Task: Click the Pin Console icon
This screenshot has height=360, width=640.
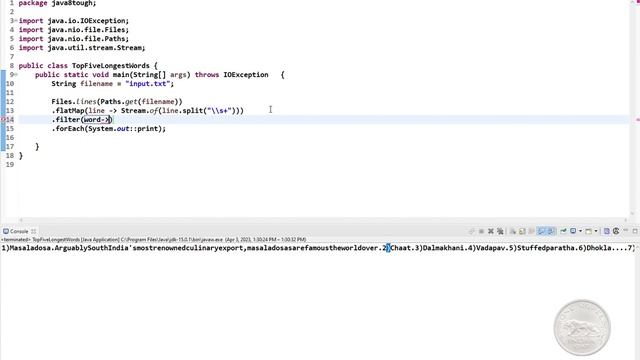Action: tap(563, 231)
